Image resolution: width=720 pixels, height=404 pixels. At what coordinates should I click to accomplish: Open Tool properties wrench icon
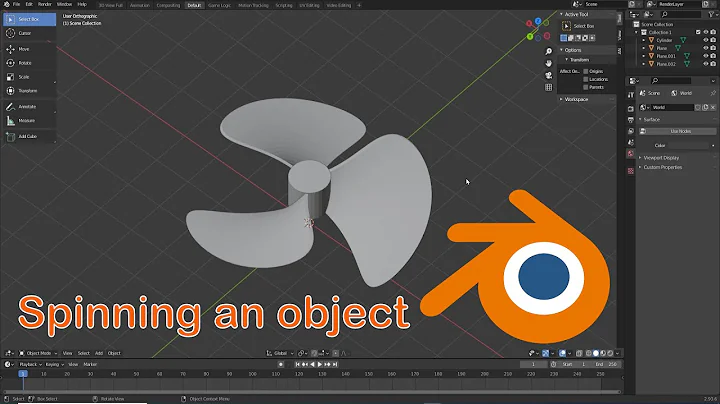(x=630, y=95)
